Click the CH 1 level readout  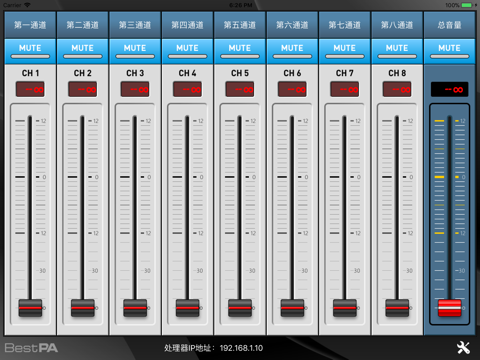click(30, 89)
